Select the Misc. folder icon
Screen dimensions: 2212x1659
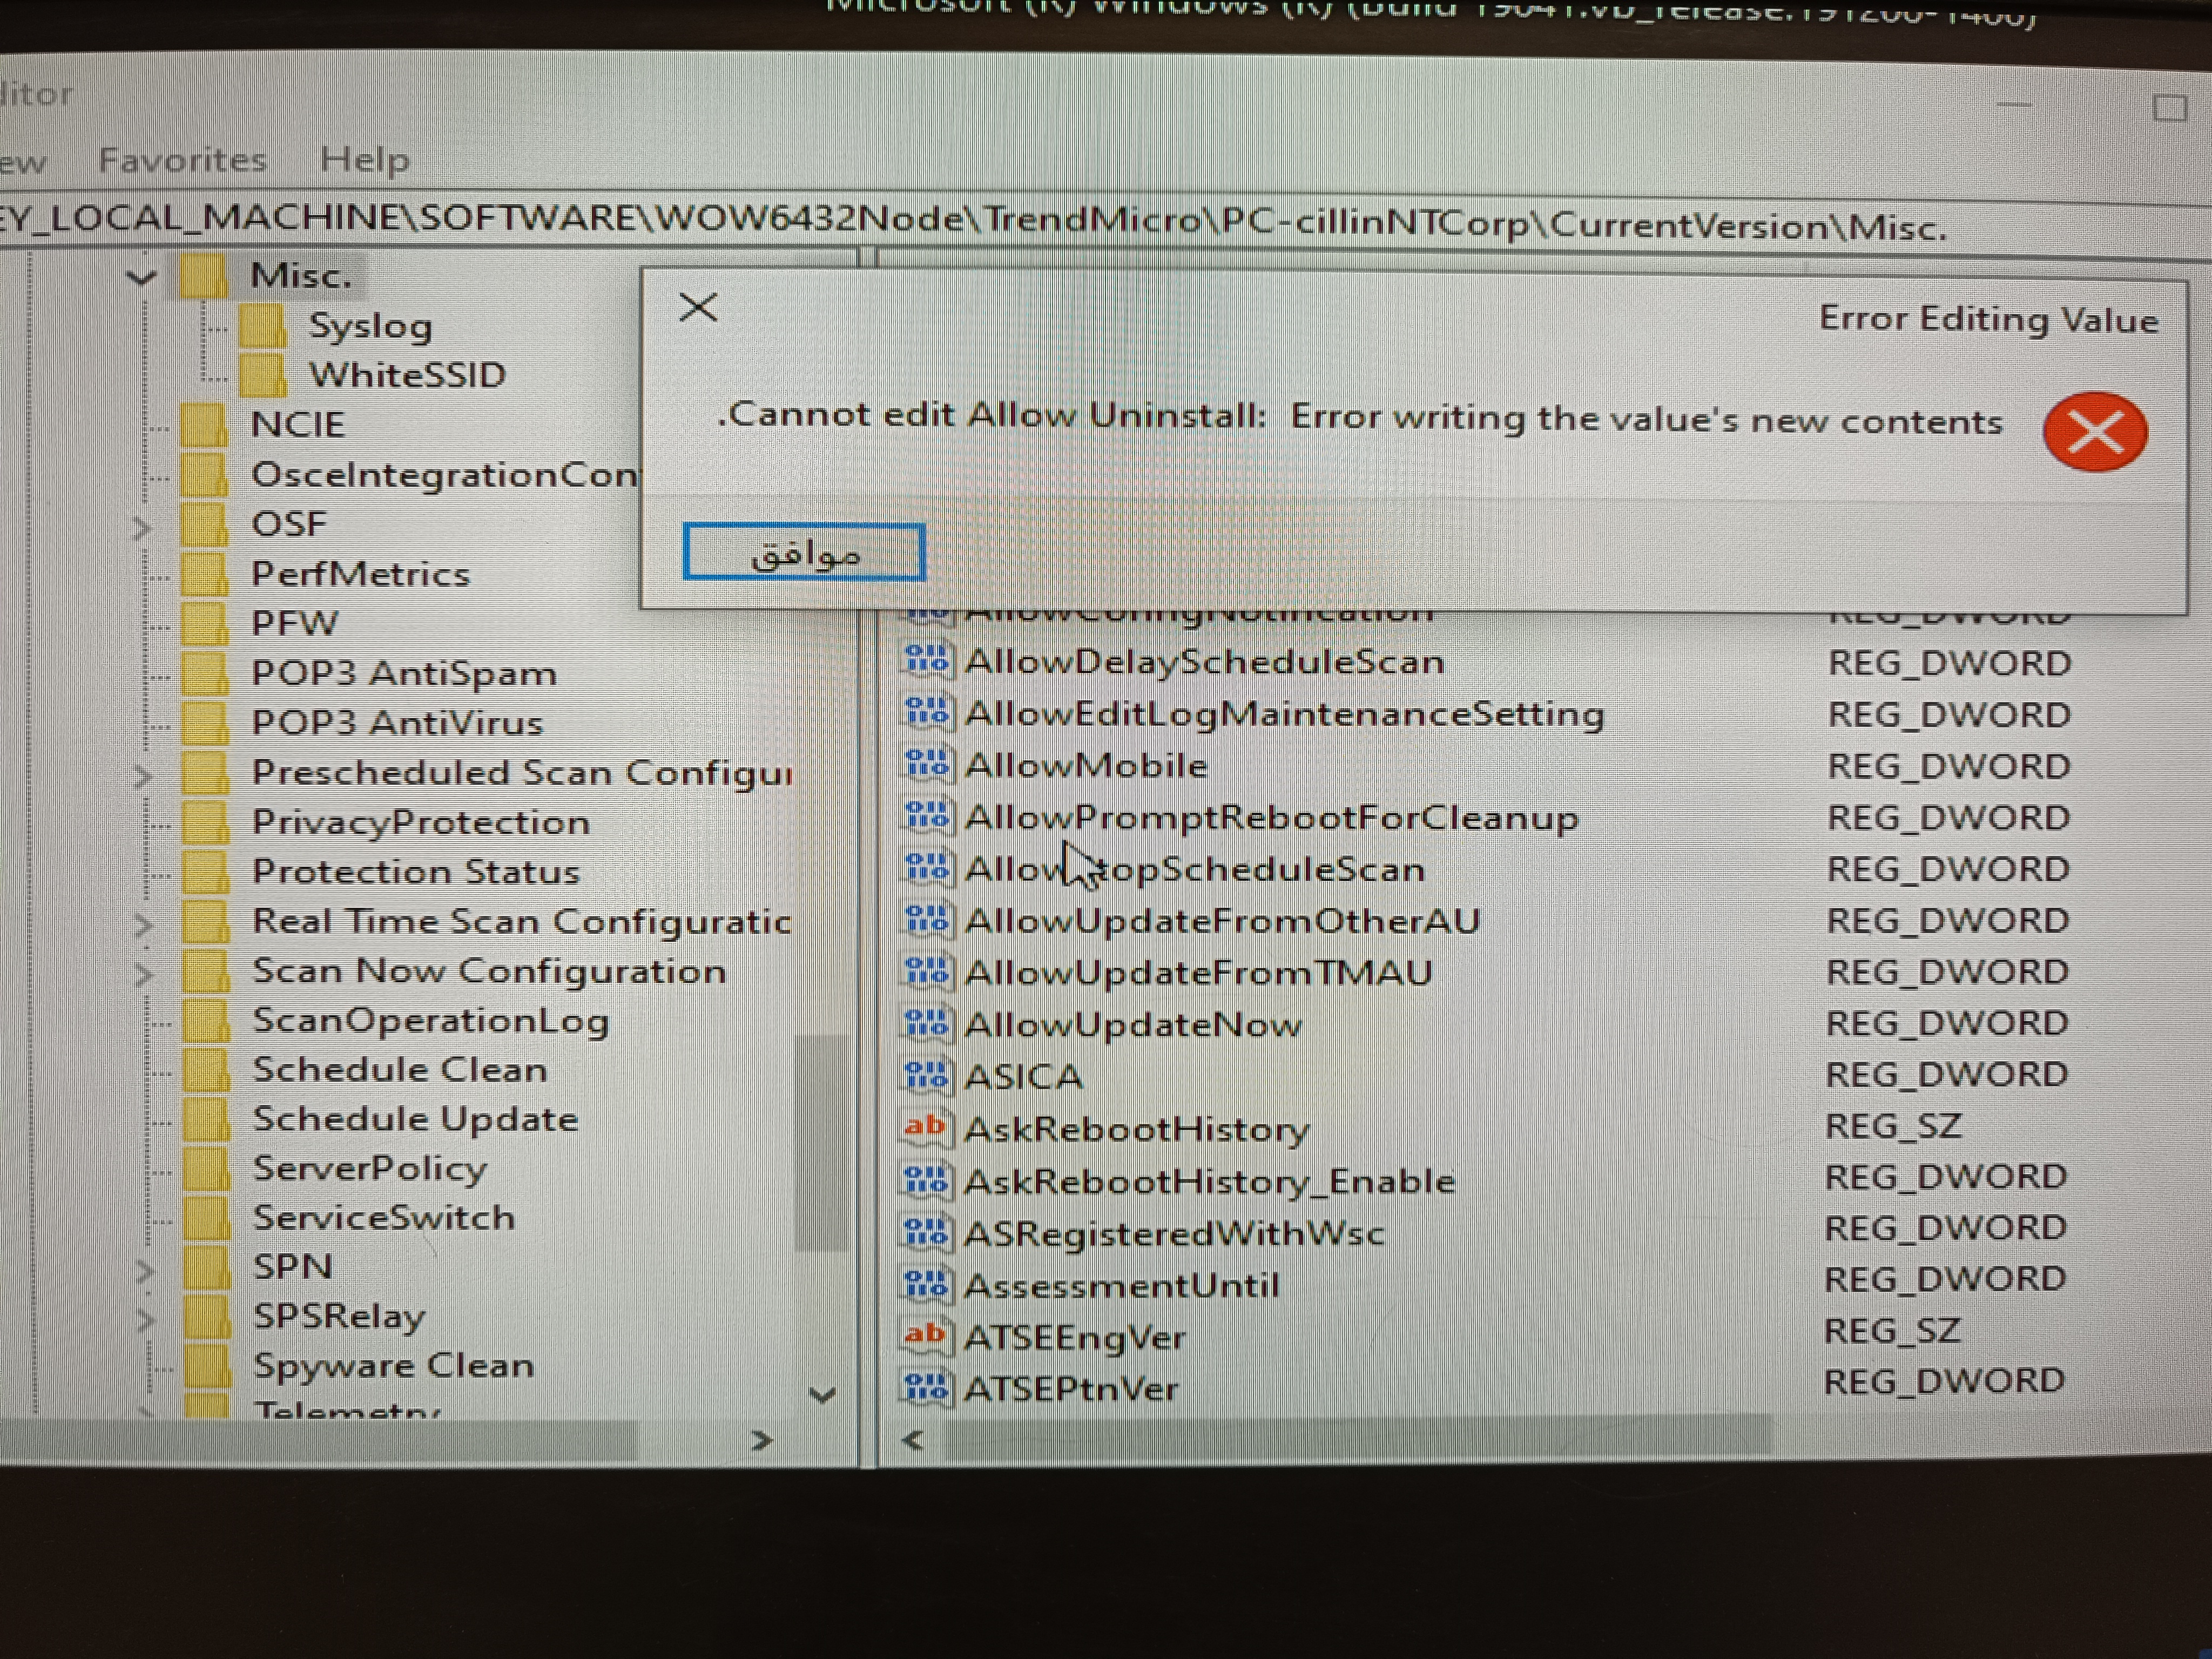coord(203,276)
